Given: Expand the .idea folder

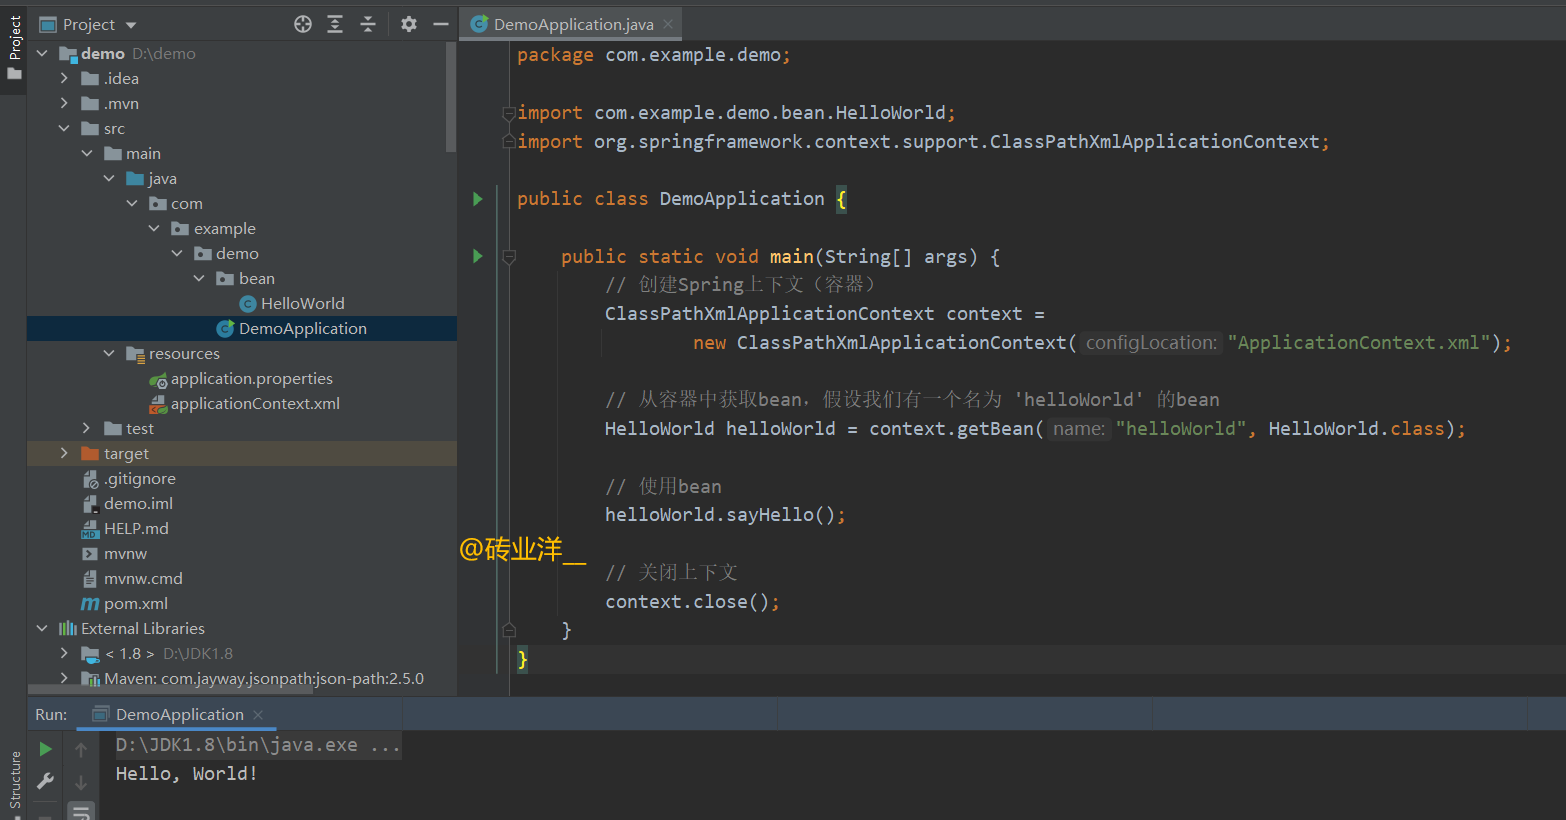Looking at the screenshot, I should (x=64, y=78).
